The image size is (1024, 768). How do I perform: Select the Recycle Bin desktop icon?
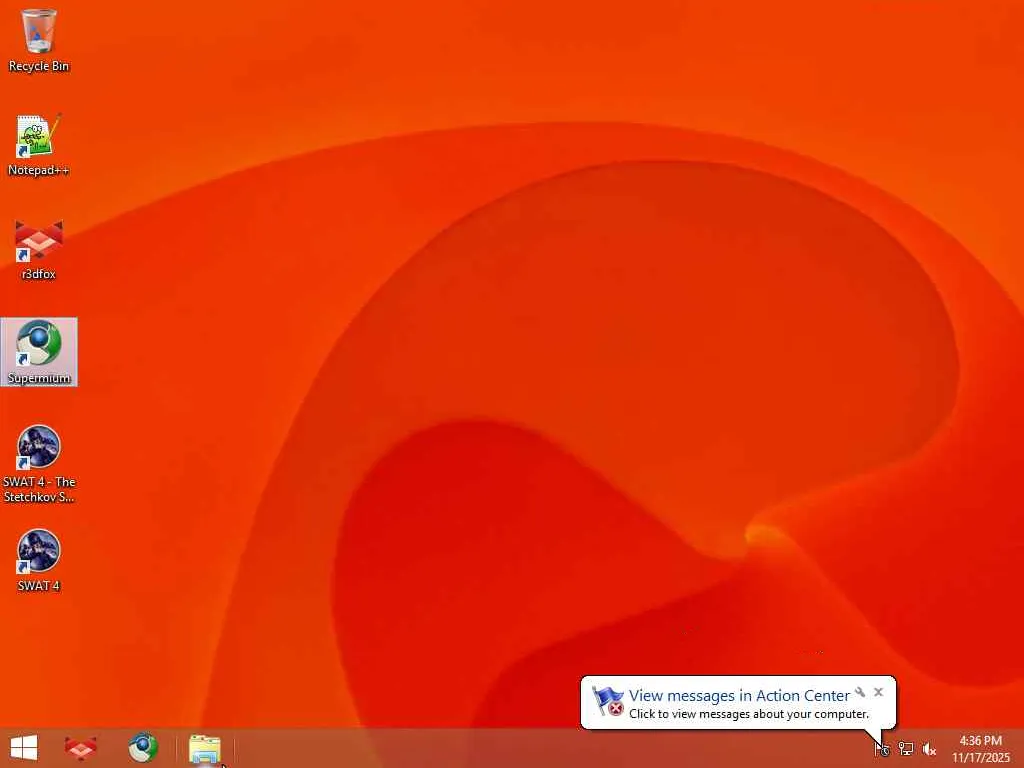[x=39, y=40]
